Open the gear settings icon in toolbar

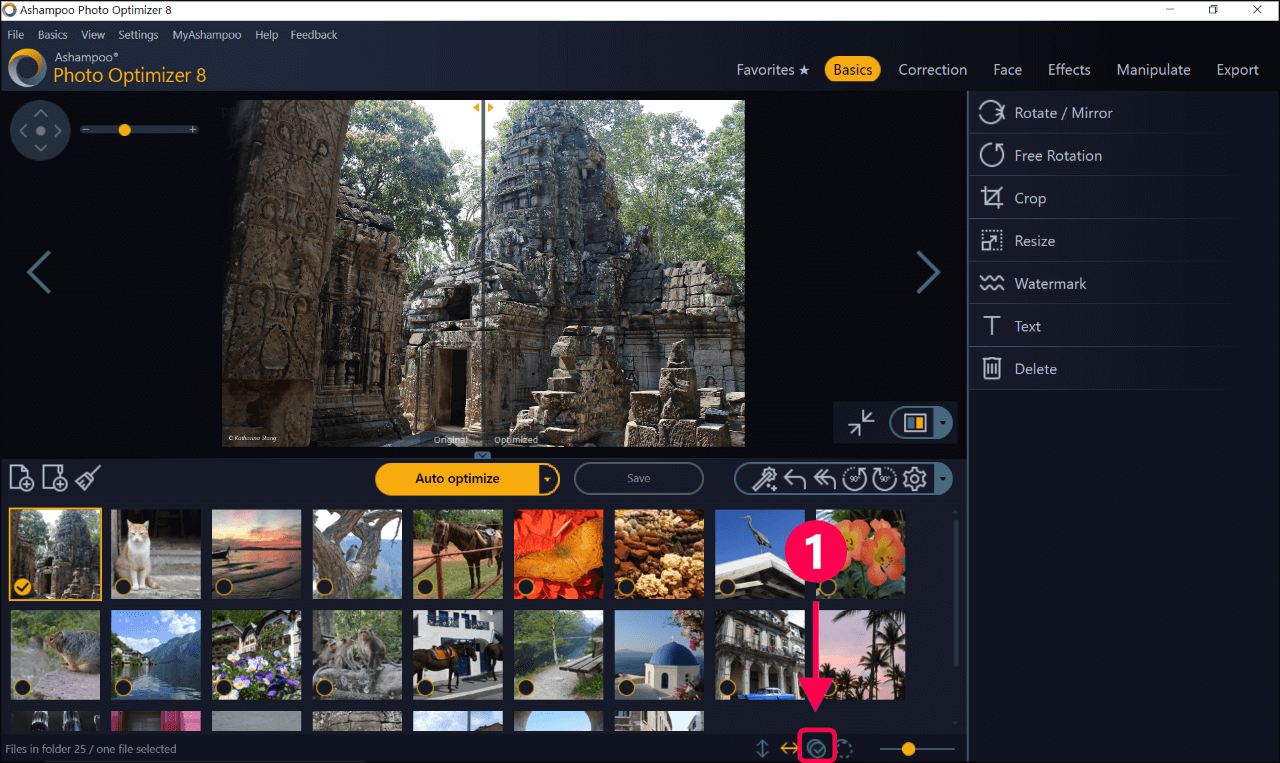(x=914, y=479)
